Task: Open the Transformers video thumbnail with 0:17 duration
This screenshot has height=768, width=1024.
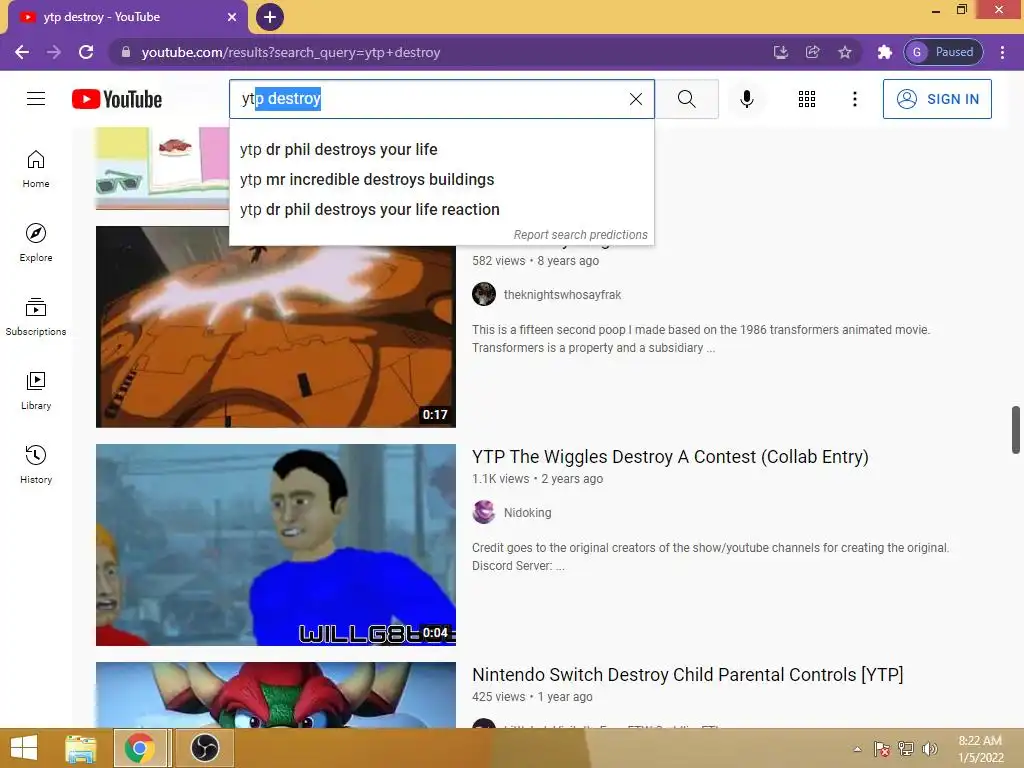Action: tap(276, 327)
